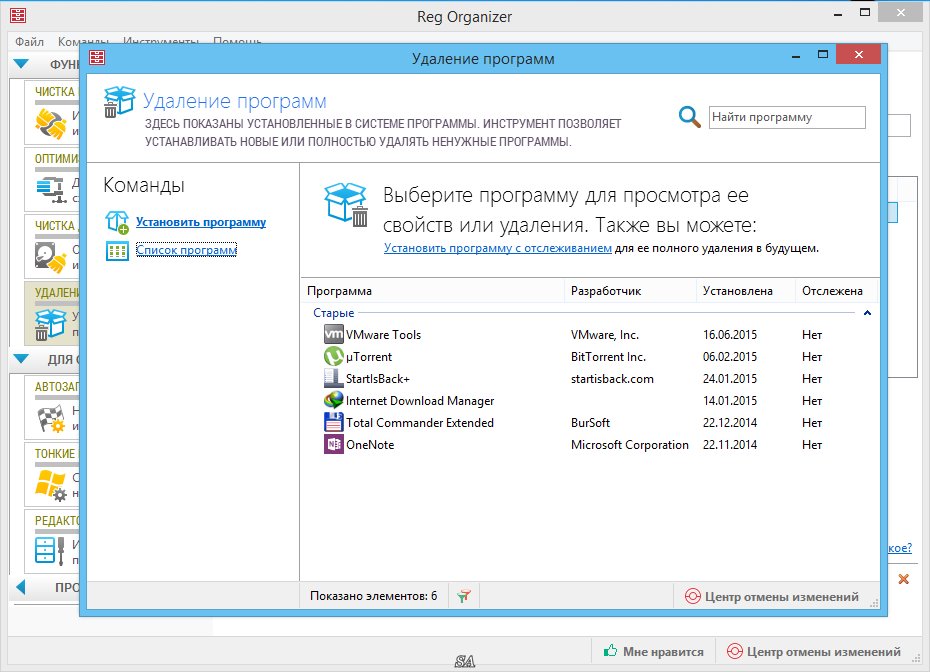Sort by the Разработчик column header
930x672 pixels.
pos(630,291)
